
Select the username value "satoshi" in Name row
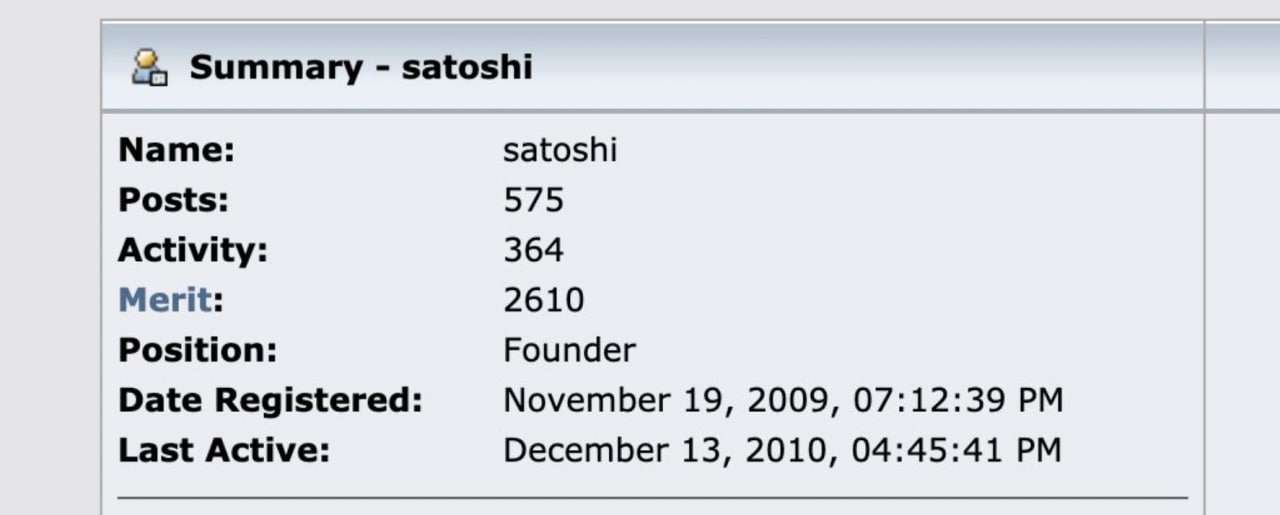tap(560, 150)
